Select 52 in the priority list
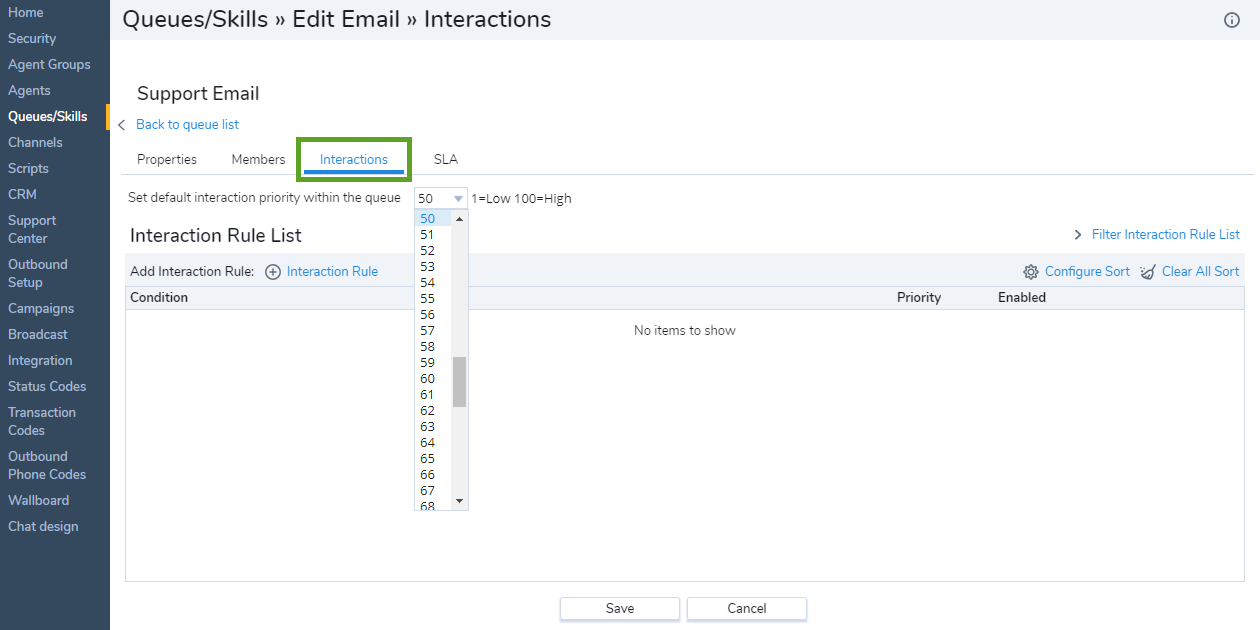 433,250
